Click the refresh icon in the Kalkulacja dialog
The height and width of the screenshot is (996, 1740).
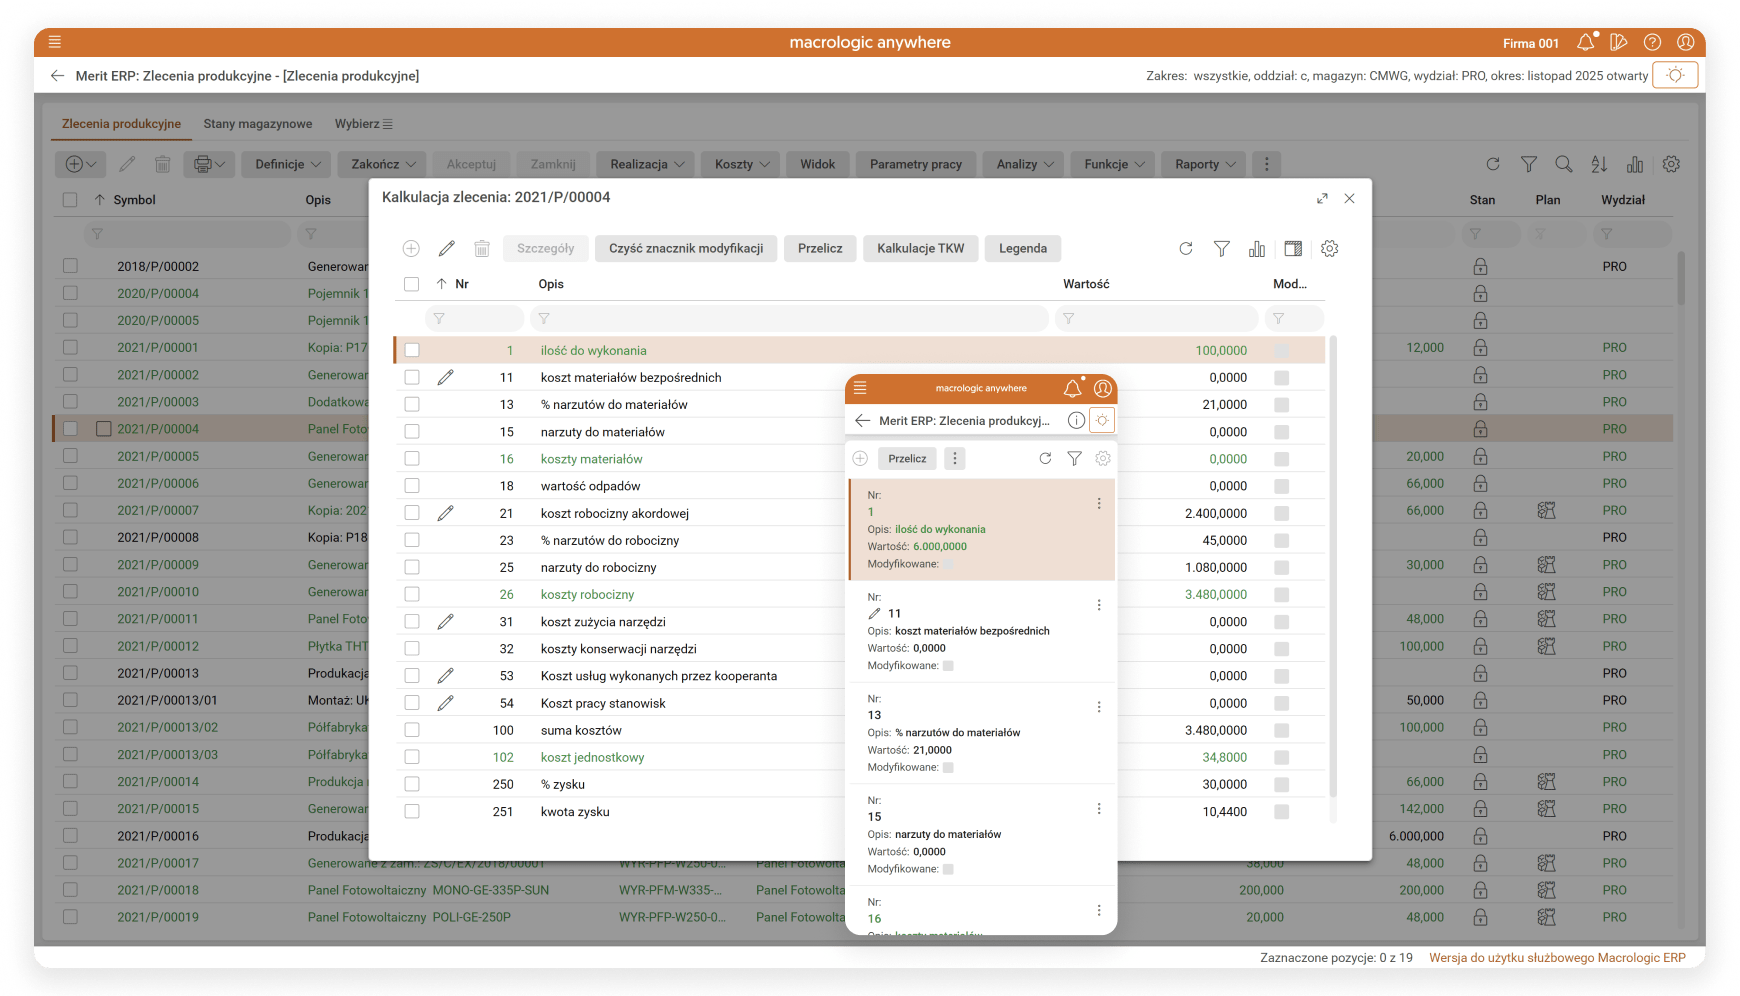pyautogui.click(x=1186, y=249)
